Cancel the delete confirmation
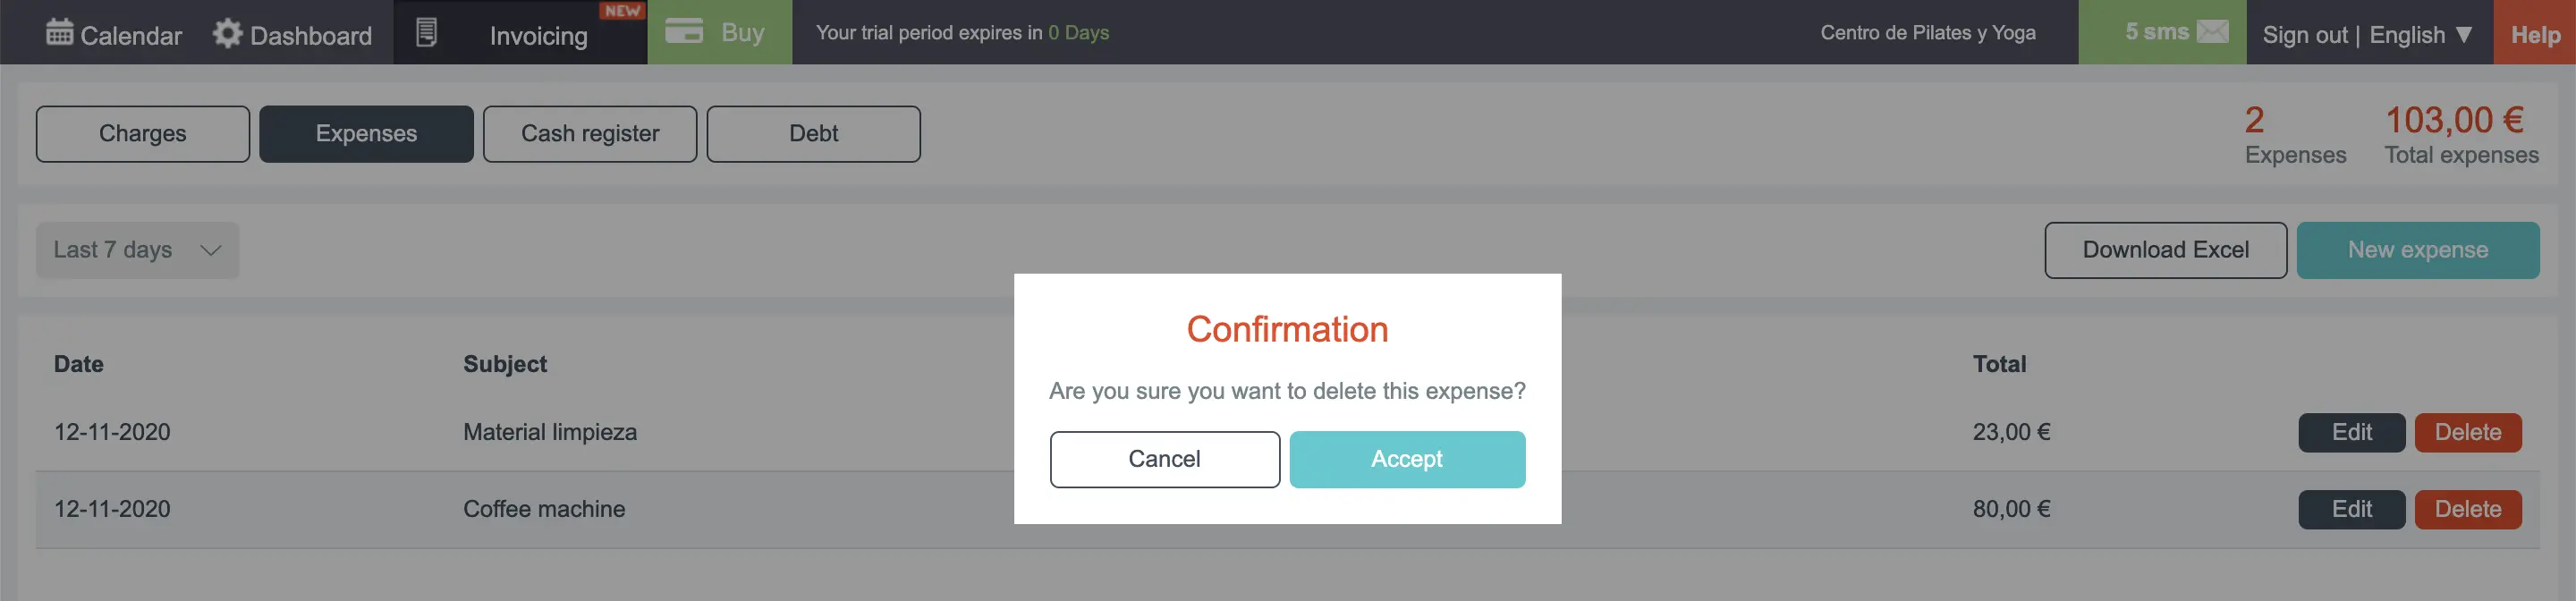The height and width of the screenshot is (601, 2576). [x=1165, y=459]
